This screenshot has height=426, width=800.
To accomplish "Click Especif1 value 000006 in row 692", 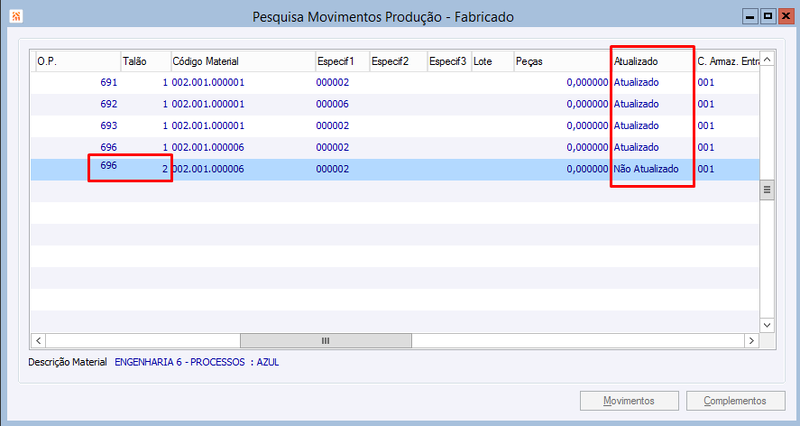I will click(333, 104).
